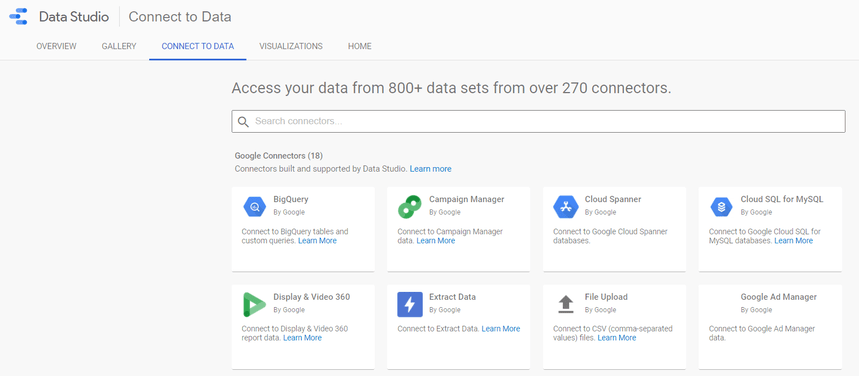Click the Cloud Spanner card title
Image resolution: width=859 pixels, height=376 pixels.
613,200
